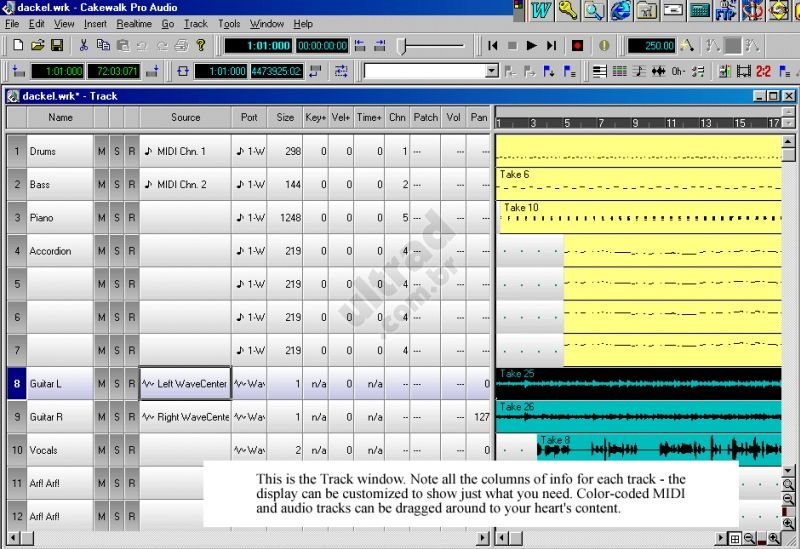Click the Name column header
800x549 pixels.
(60, 117)
